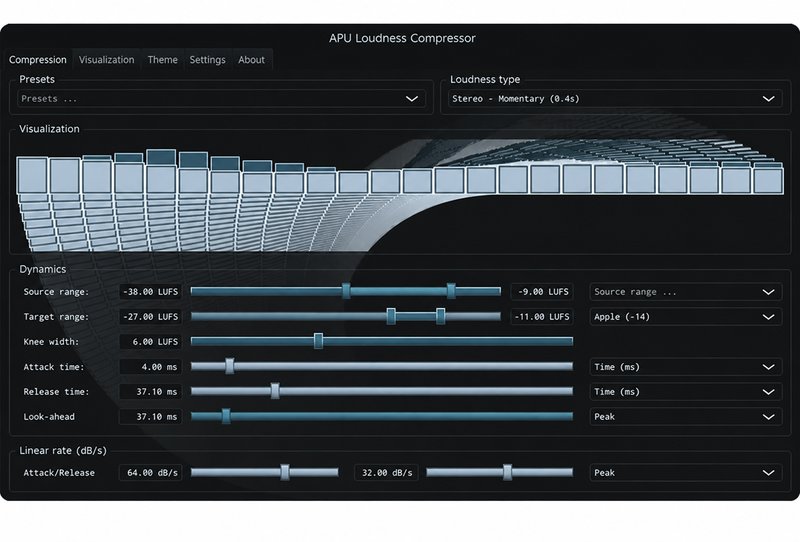This screenshot has height=542, width=800.
Task: Go to the Settings tab
Action: point(207,60)
